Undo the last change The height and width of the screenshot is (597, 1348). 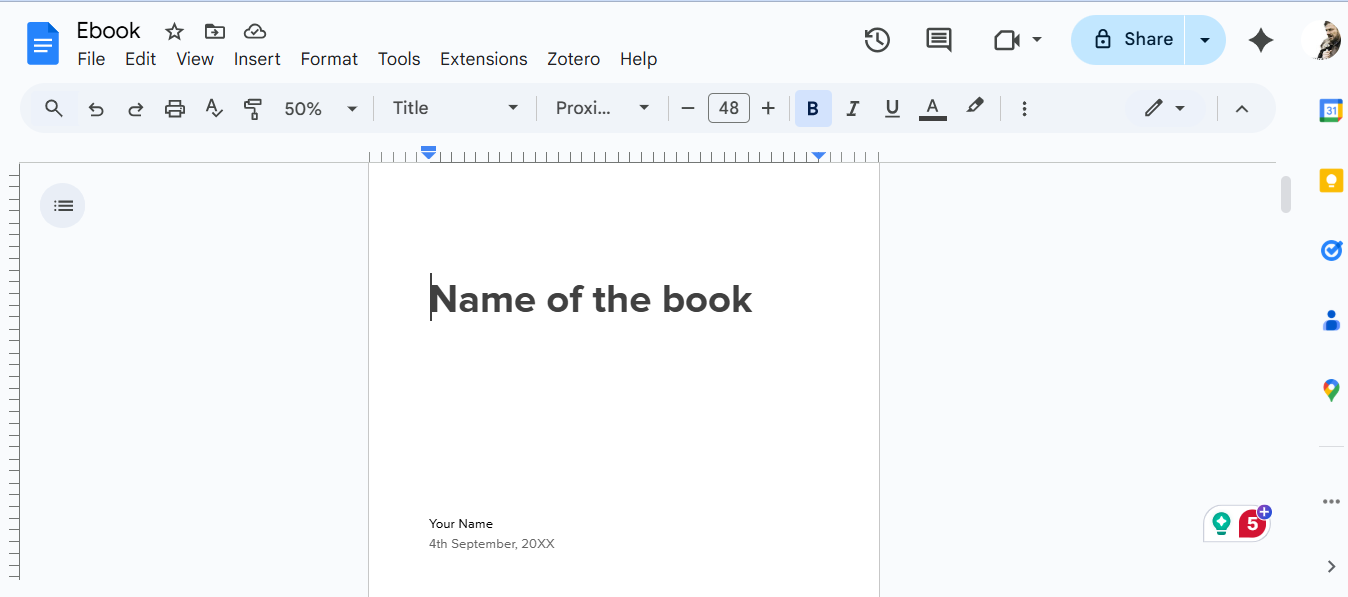(x=95, y=108)
